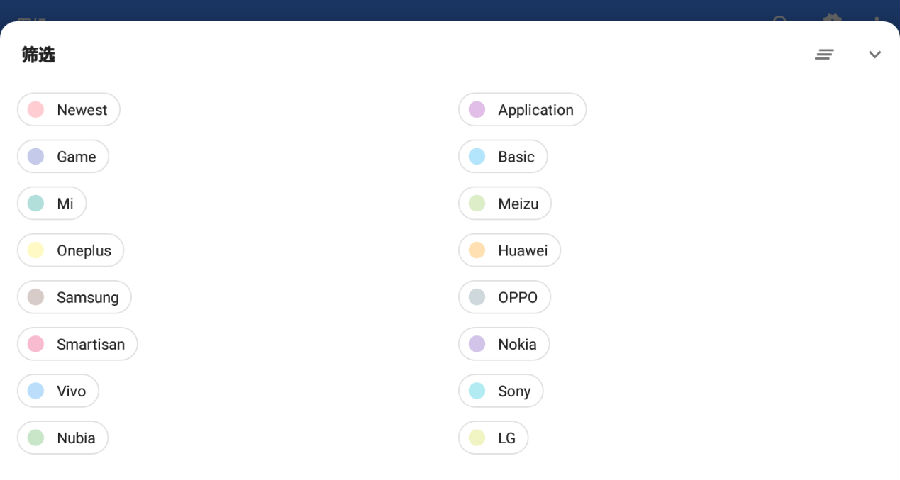Viewport: 900px width, 480px height.
Task: Open the sort lines icon
Action: tap(824, 55)
